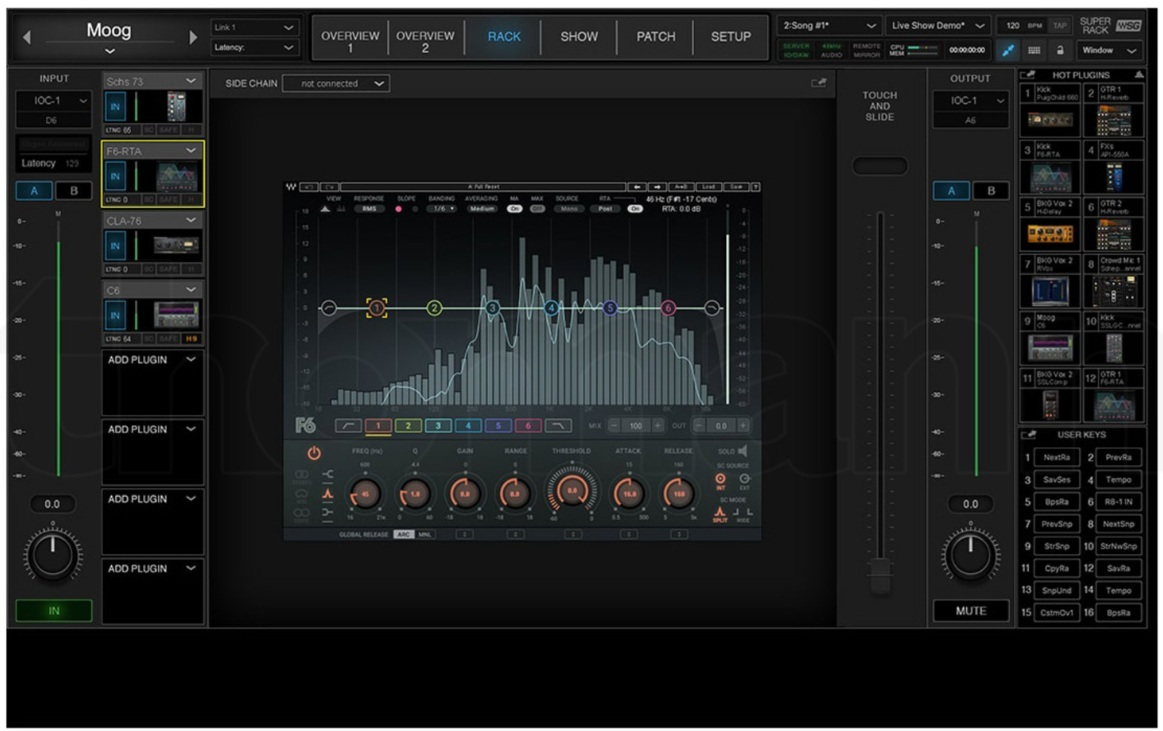Screen dimensions: 1163x731
Task: Switch to the PATCH tab
Action: click(656, 36)
